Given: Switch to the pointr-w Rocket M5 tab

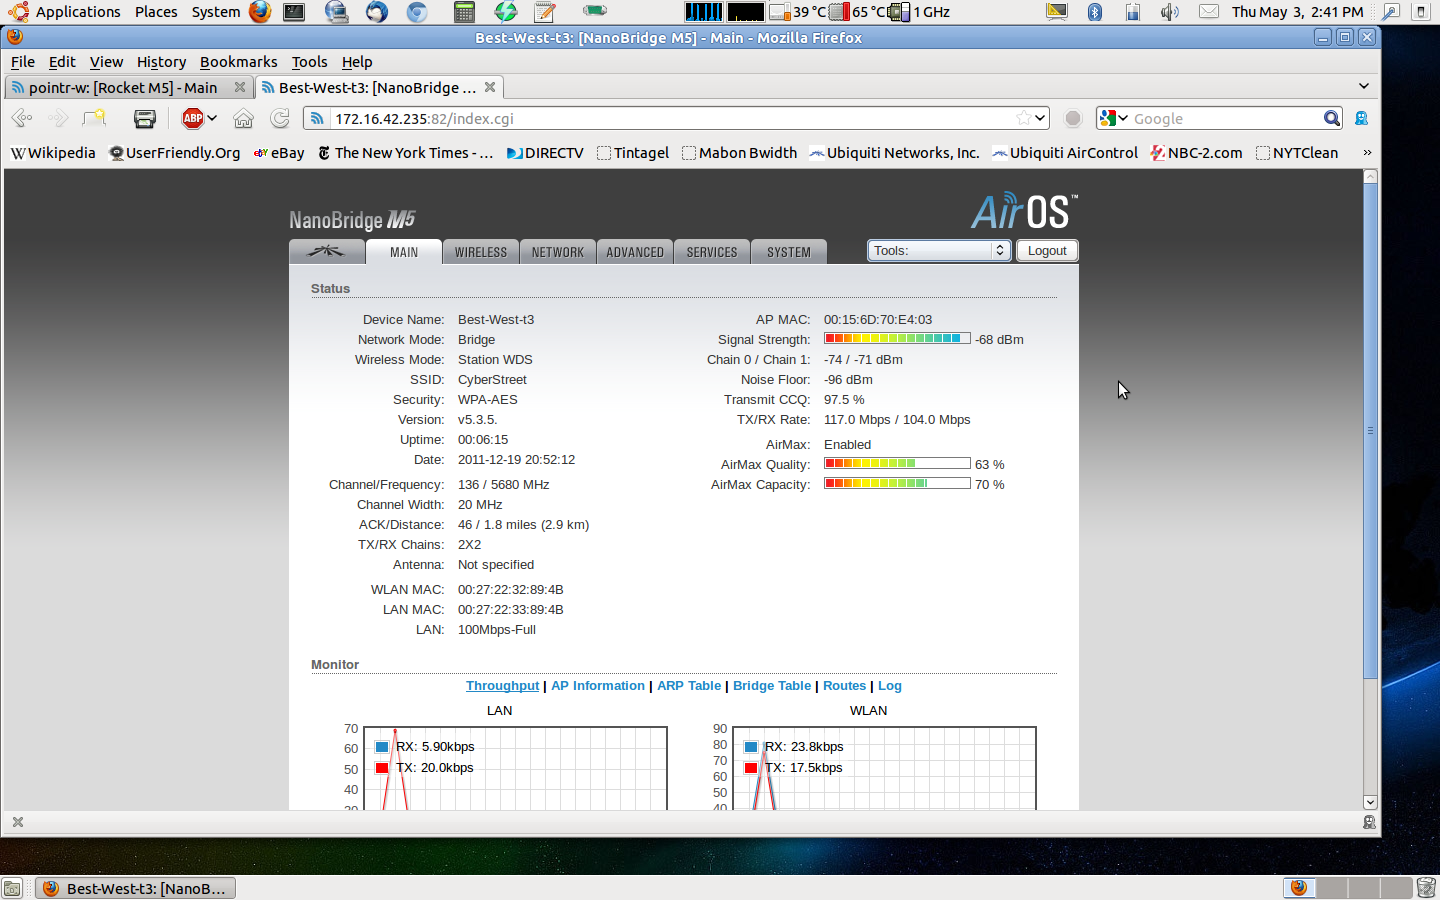Looking at the screenshot, I should pos(122,88).
